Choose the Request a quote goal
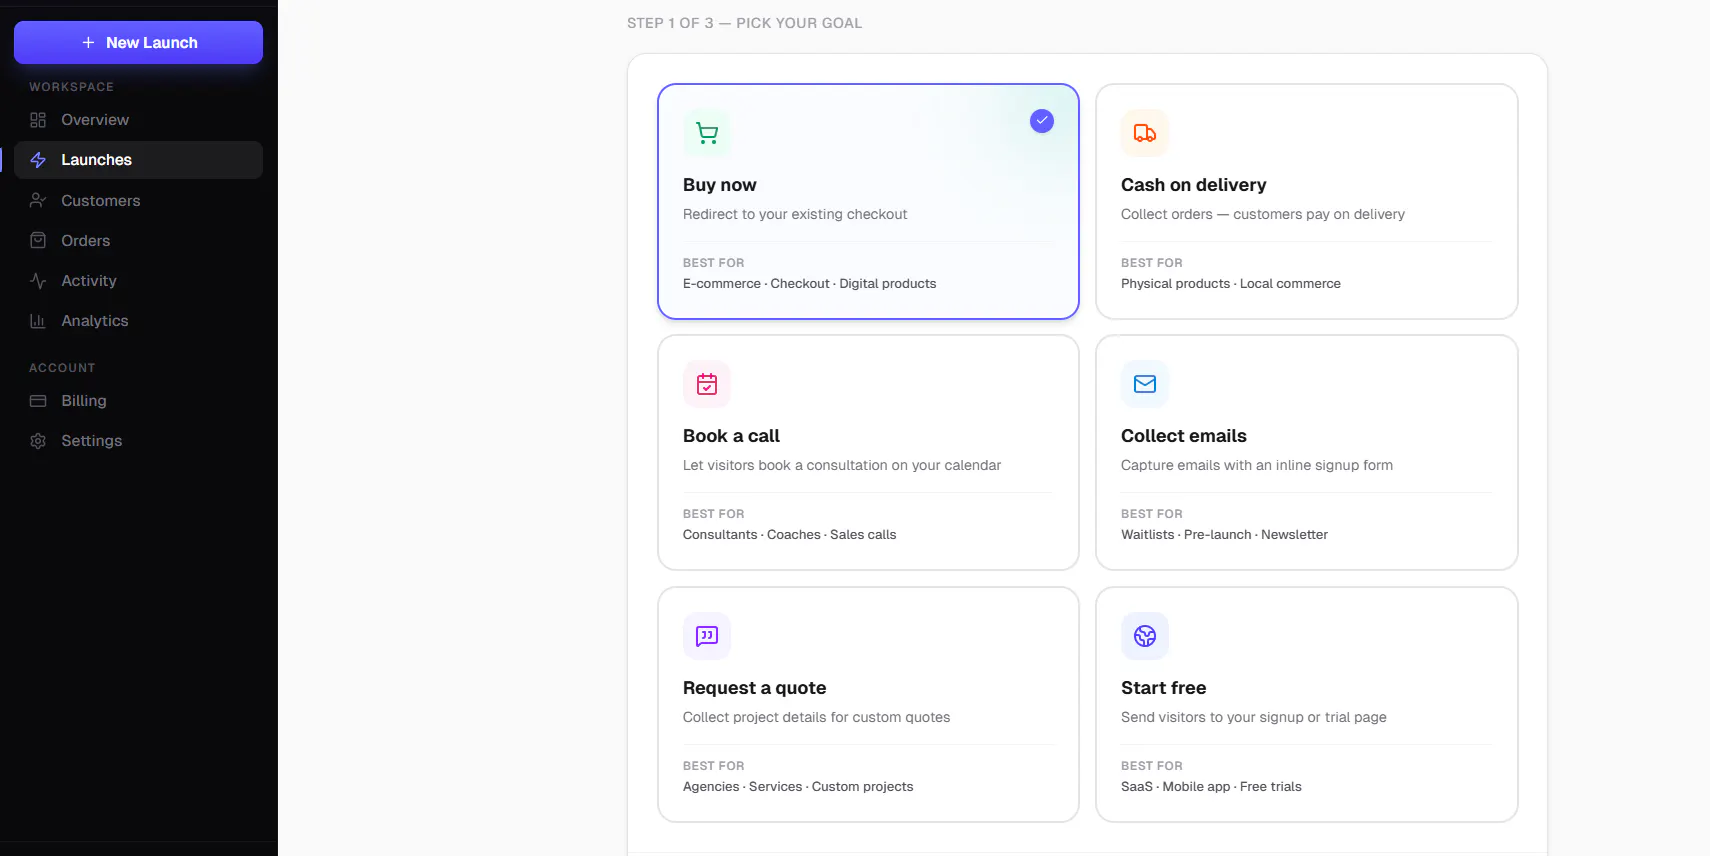This screenshot has height=856, width=1710. tap(868, 704)
